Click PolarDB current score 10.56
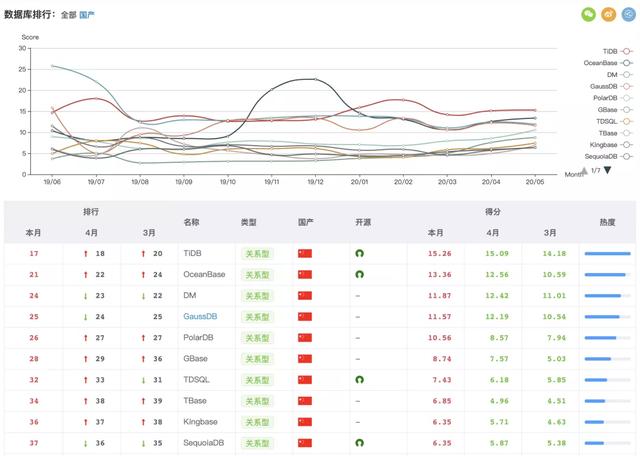The image size is (640, 456). (440, 338)
